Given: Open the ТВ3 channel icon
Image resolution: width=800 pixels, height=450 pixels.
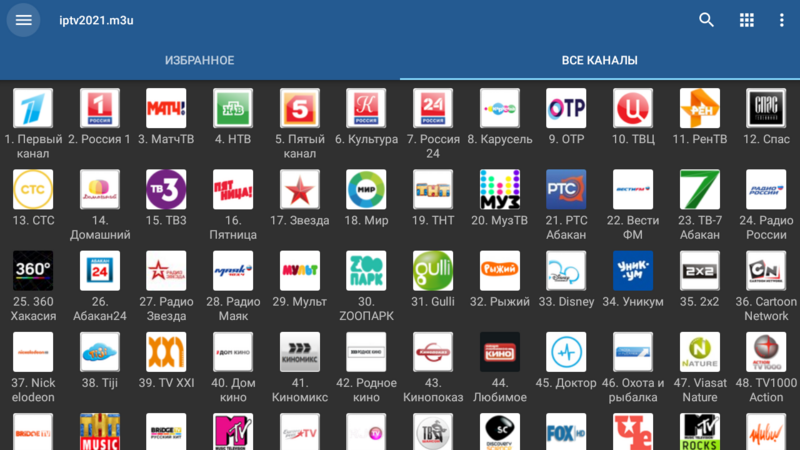Looking at the screenshot, I should pyautogui.click(x=166, y=189).
